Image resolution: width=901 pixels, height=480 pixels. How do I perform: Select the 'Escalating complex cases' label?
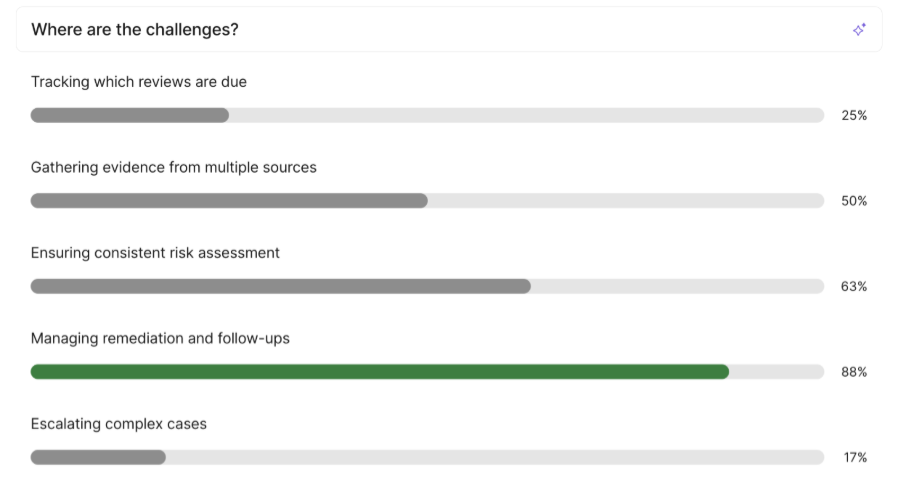pos(119,424)
